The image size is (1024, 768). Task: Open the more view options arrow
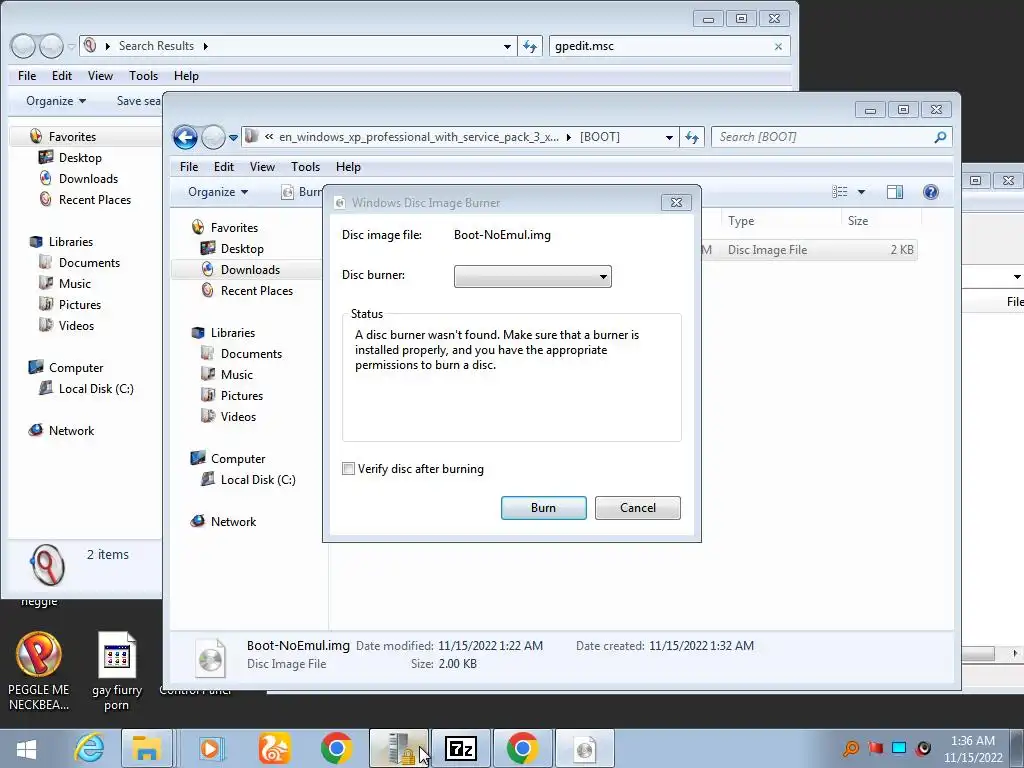coord(861,192)
